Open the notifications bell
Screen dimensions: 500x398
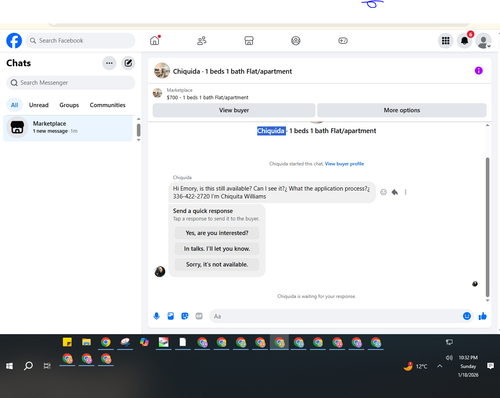click(464, 41)
